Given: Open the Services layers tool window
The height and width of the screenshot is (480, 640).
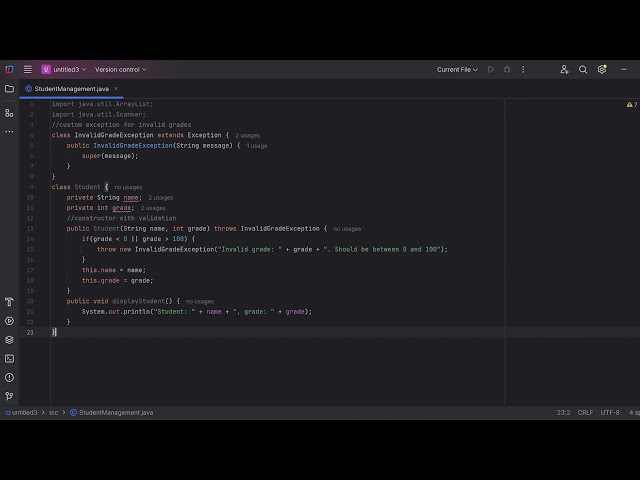Looking at the screenshot, I should click(x=9, y=340).
